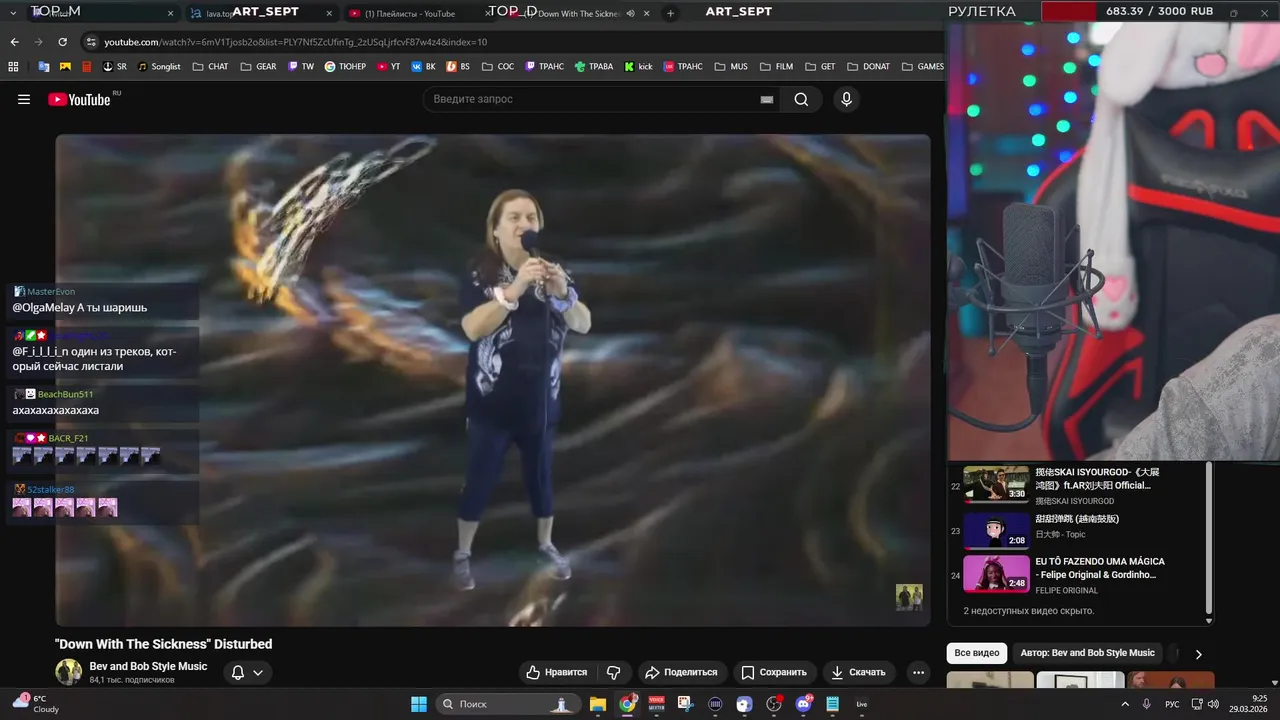The width and height of the screenshot is (1280, 720).
Task: Expand the GEAR bookmarks folder
Action: point(259,67)
